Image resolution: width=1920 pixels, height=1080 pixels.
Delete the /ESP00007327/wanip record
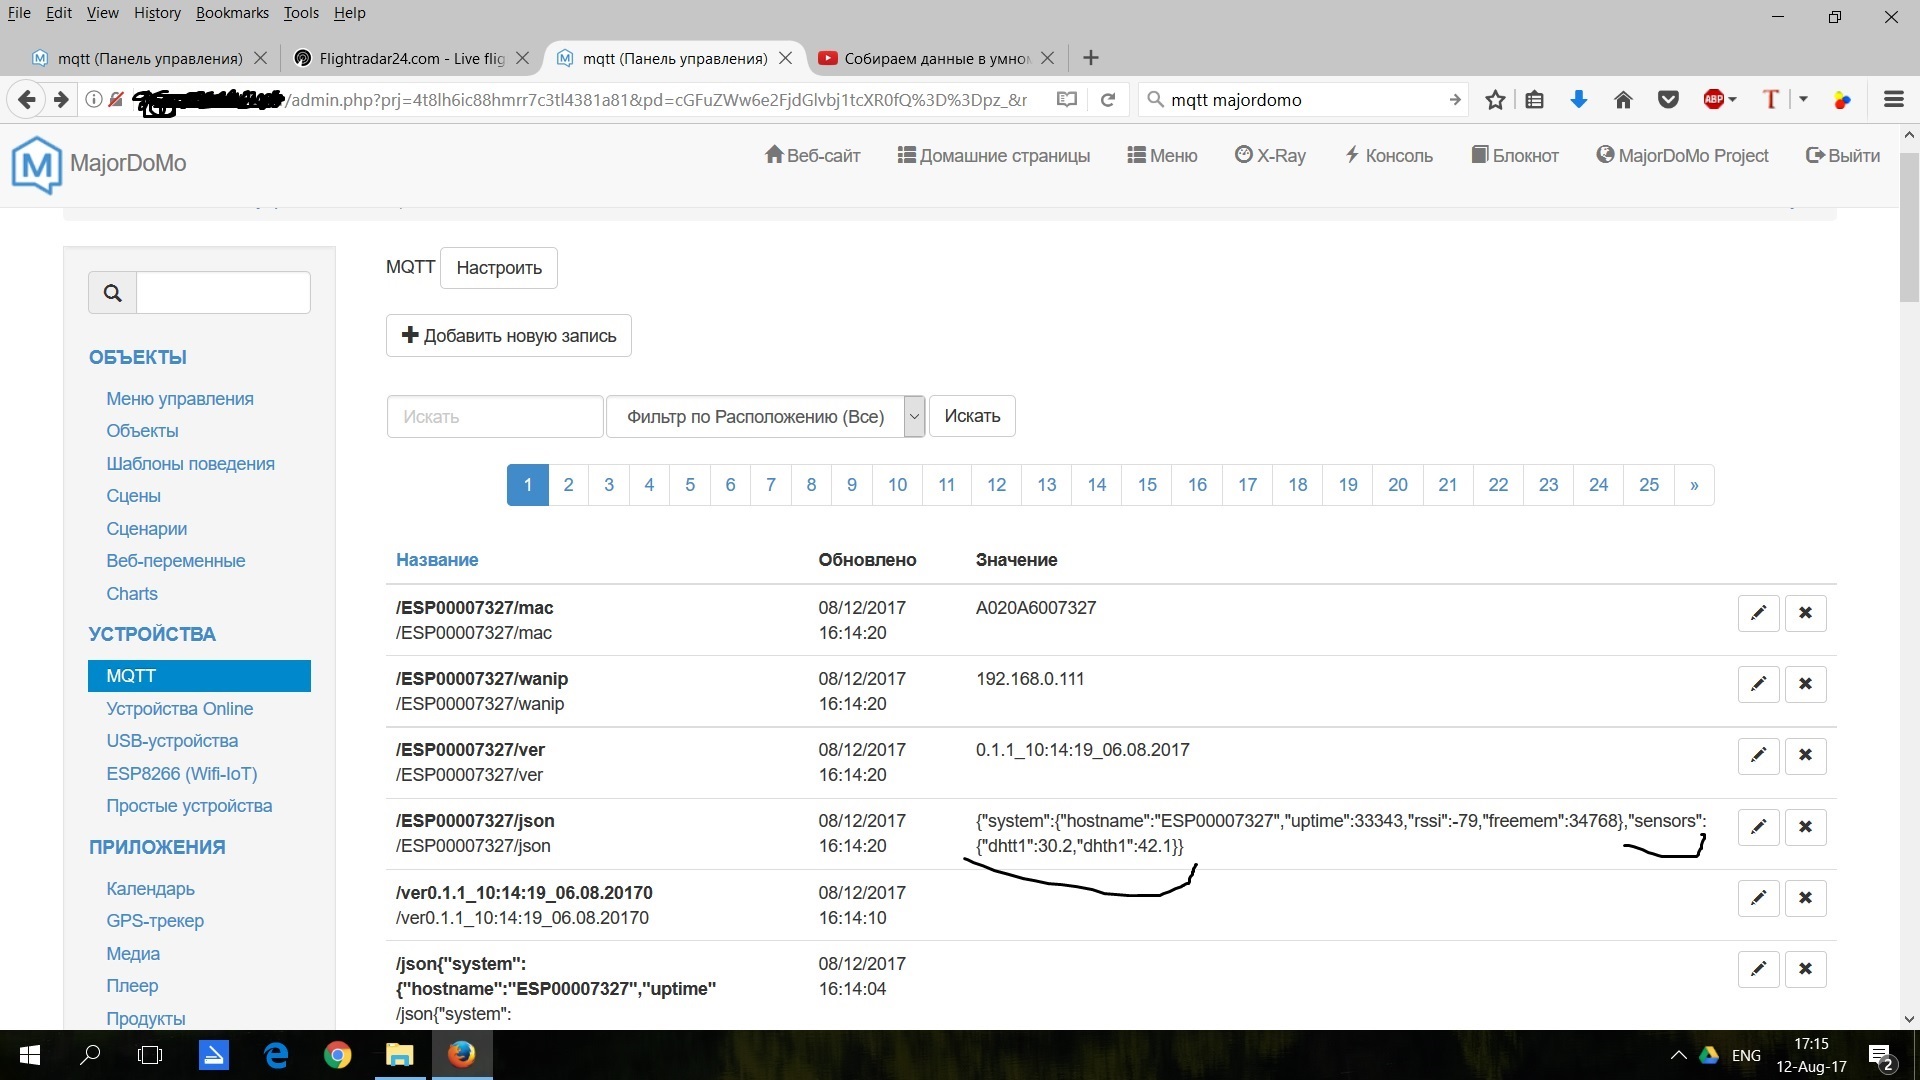[1805, 684]
